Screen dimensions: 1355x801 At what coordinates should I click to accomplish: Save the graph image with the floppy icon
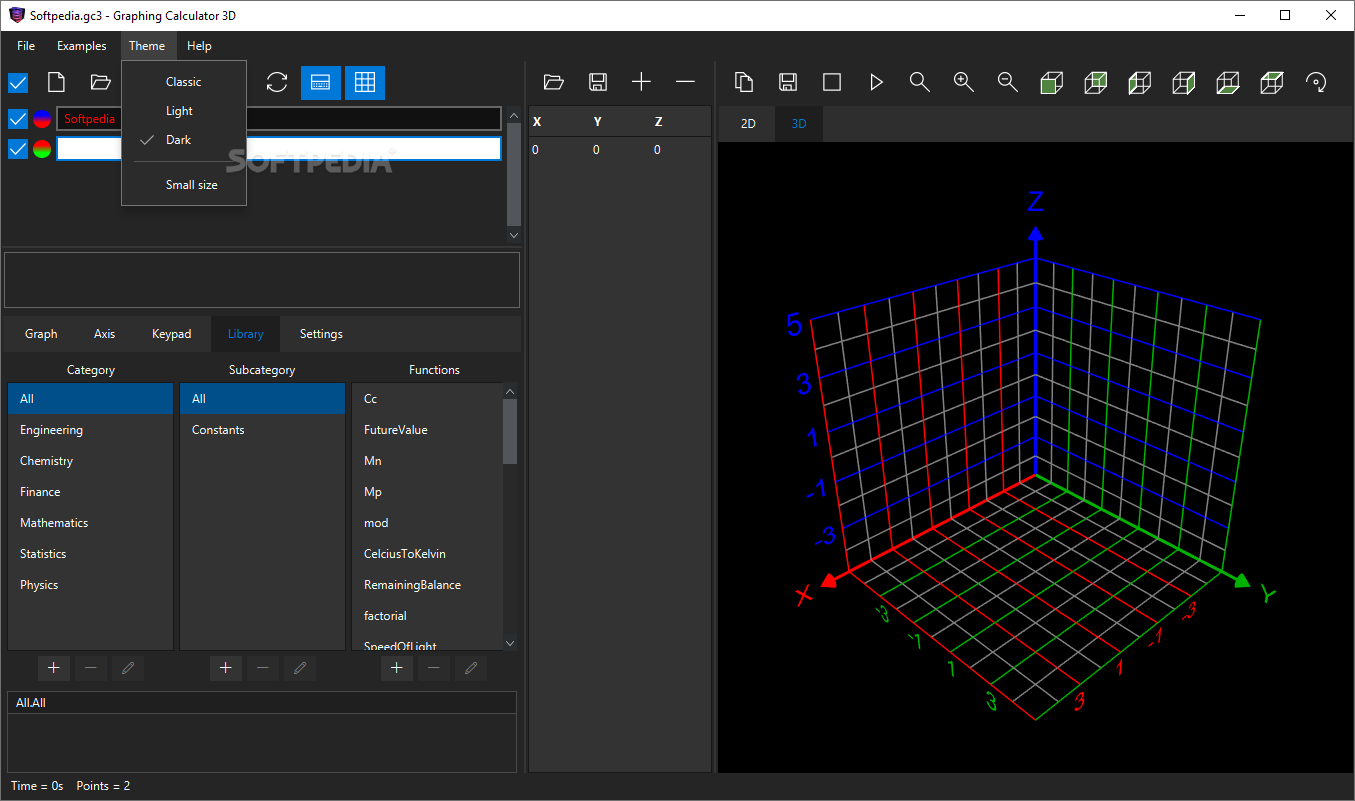point(788,82)
